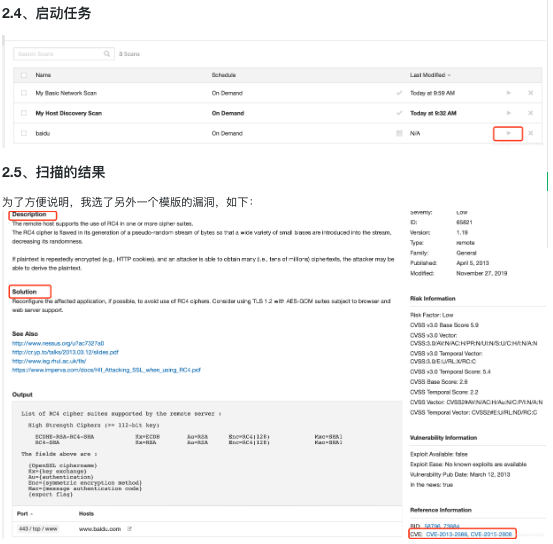The height and width of the screenshot is (544, 553).
Task: Tick the baidu scan checkbox
Action: pyautogui.click(x=24, y=133)
